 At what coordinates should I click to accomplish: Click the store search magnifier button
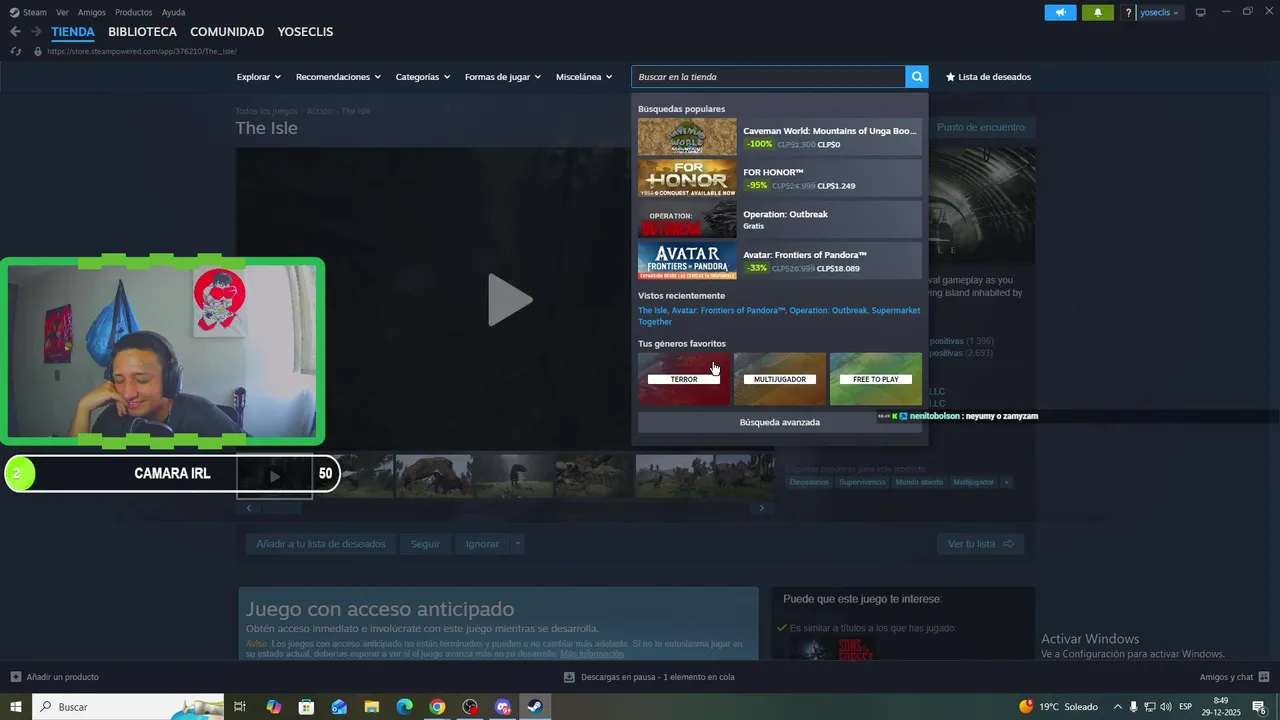point(917,77)
